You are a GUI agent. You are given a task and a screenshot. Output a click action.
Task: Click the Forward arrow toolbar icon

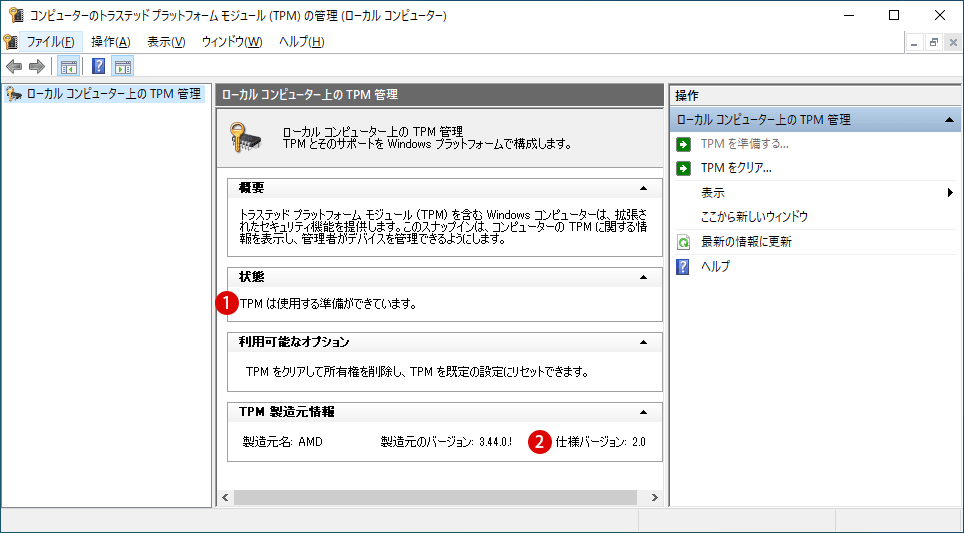(x=37, y=66)
